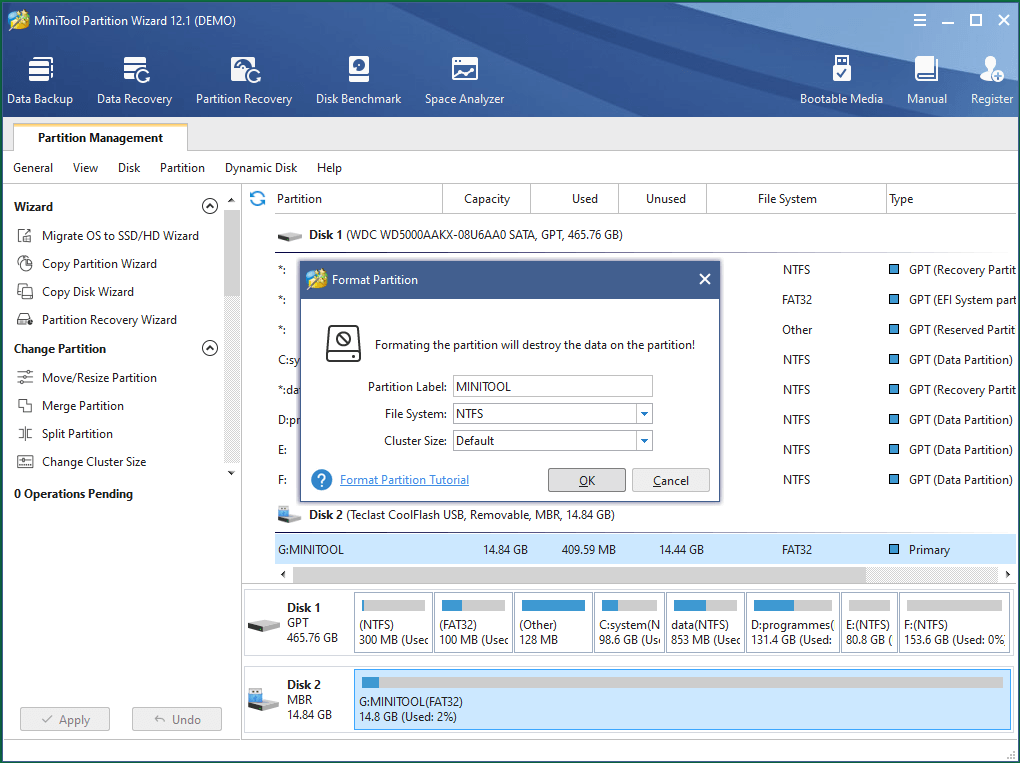Screen dimensions: 1020x763
Task: Open the Format Partition Tutorial link
Action: click(x=404, y=480)
